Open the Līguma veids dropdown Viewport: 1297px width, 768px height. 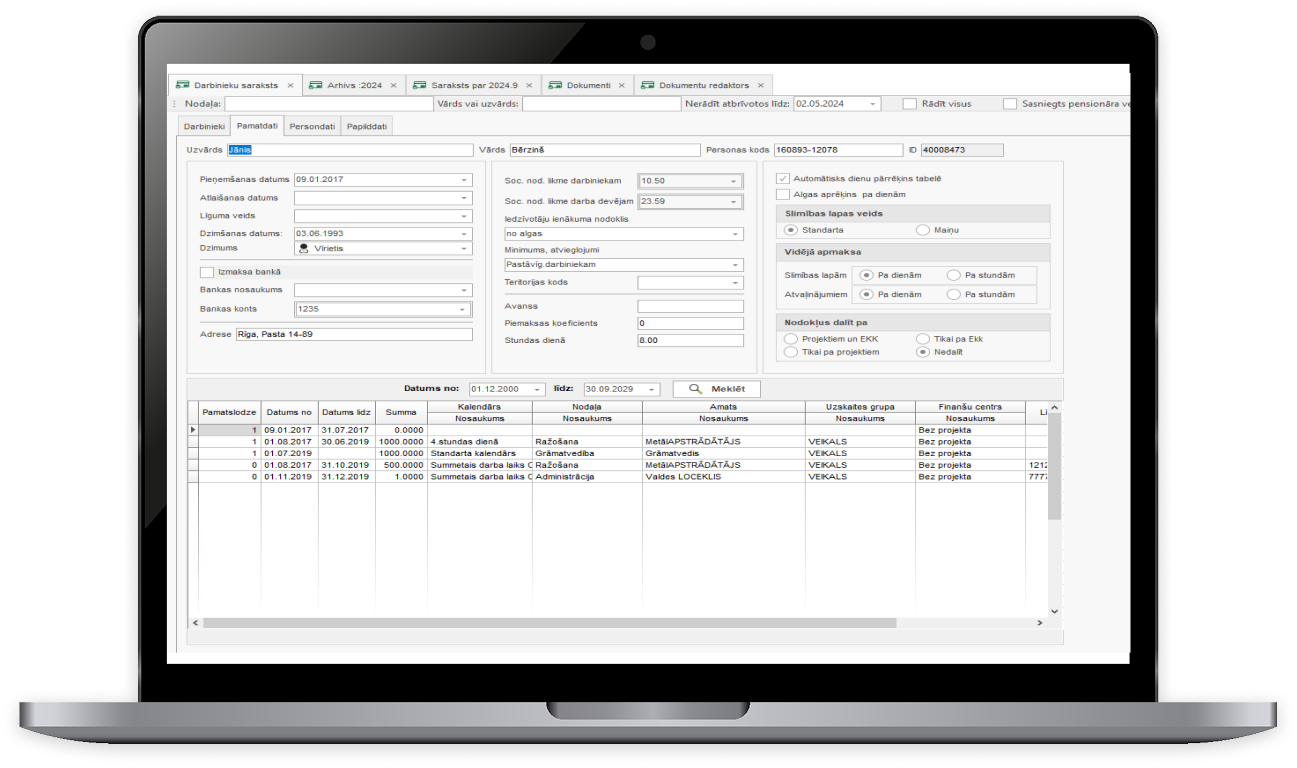464,216
